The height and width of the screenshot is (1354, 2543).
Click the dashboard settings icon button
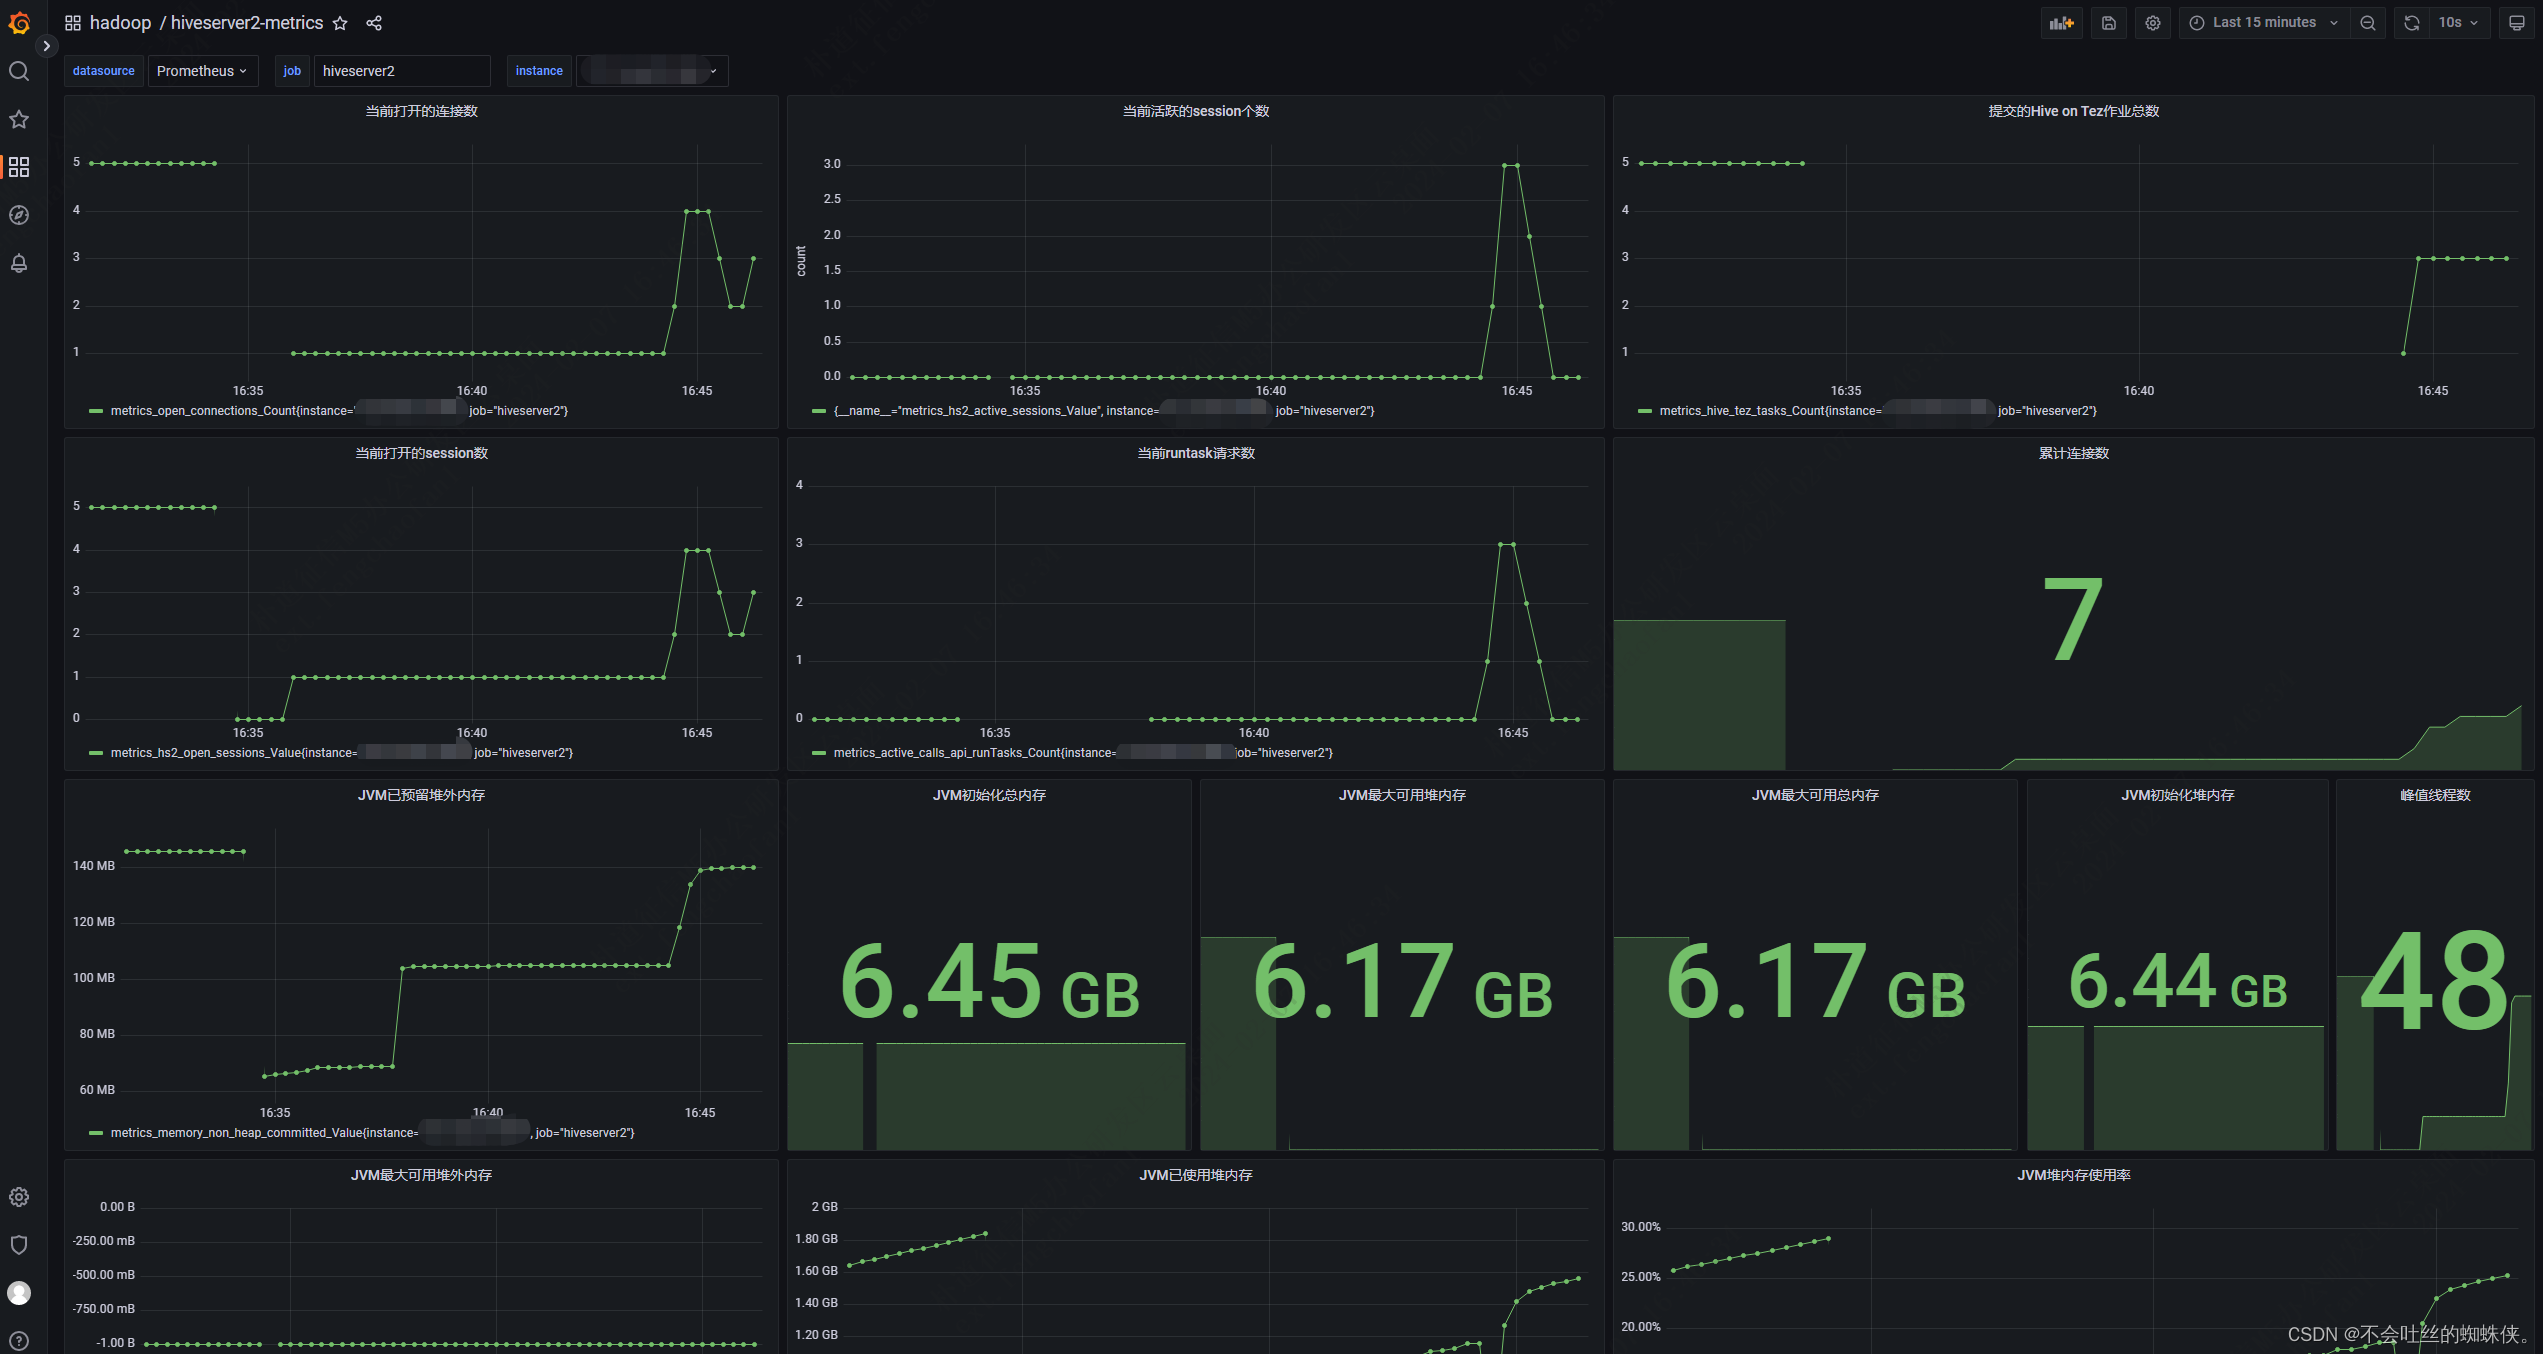click(2151, 22)
